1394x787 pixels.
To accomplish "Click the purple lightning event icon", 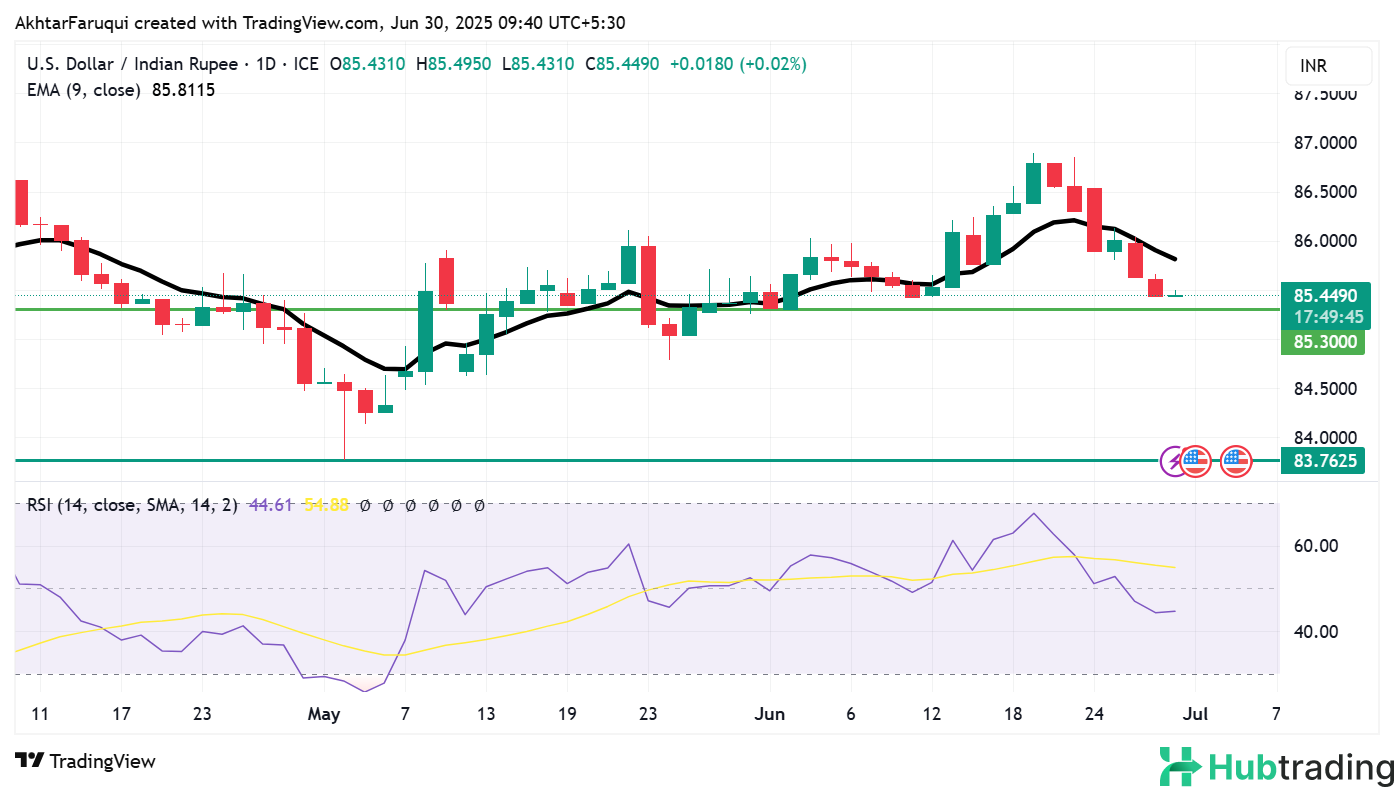I will (1174, 461).
